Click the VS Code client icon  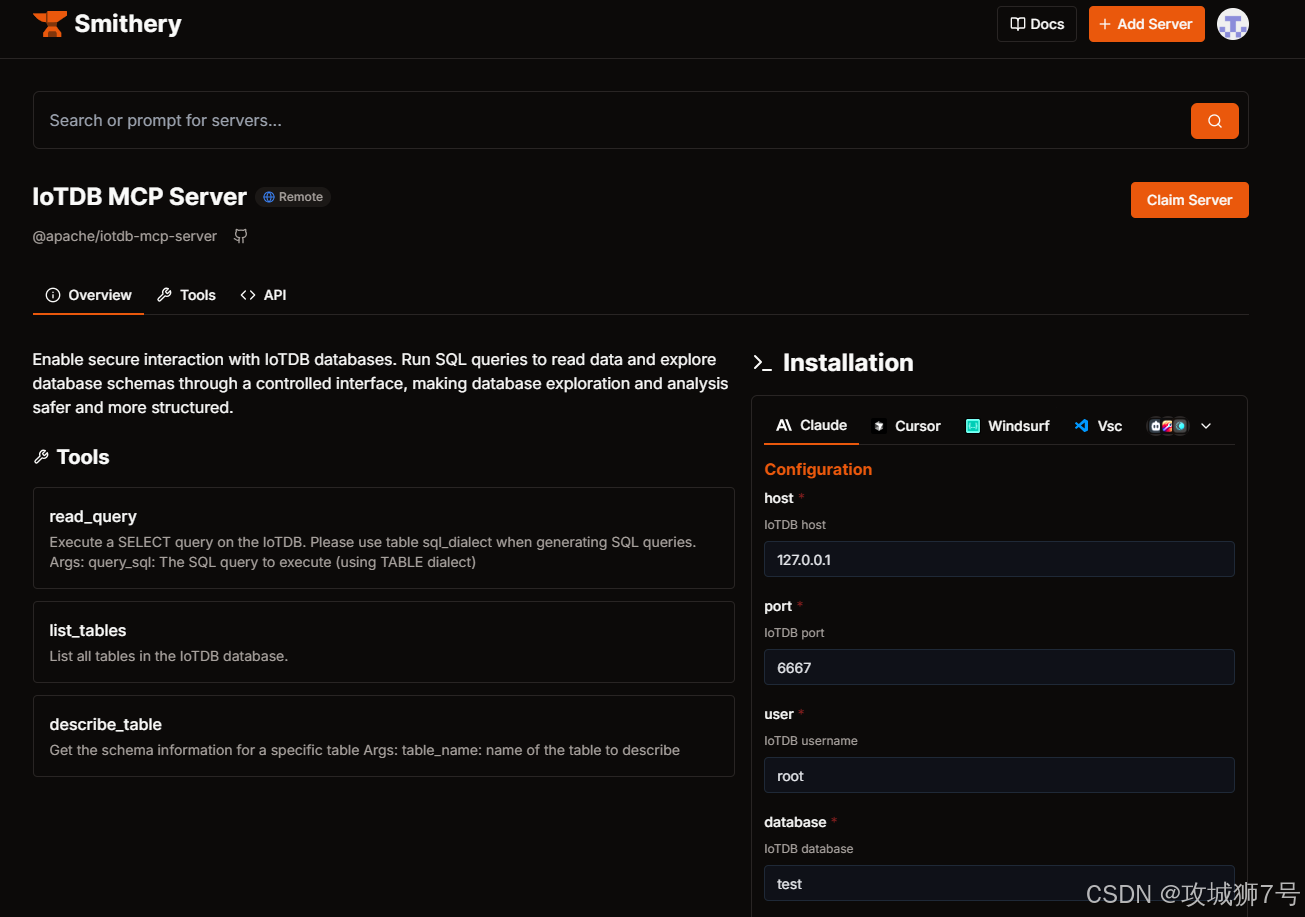1081,426
